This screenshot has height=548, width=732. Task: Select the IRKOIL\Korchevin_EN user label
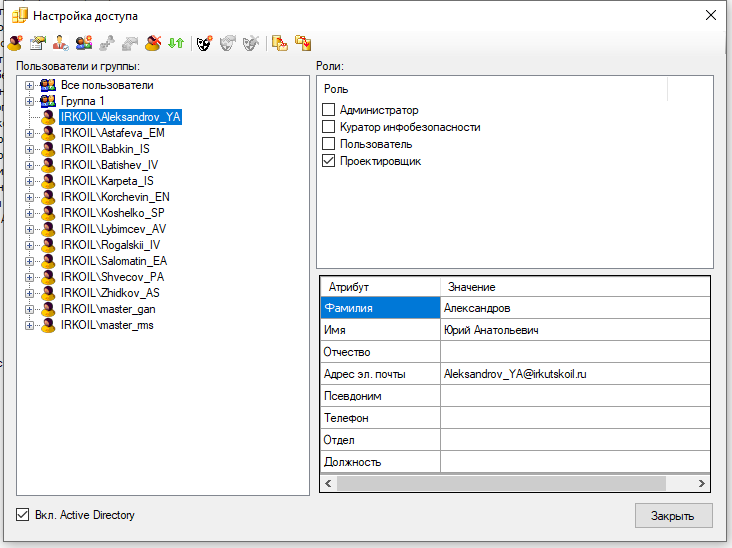pos(115,197)
